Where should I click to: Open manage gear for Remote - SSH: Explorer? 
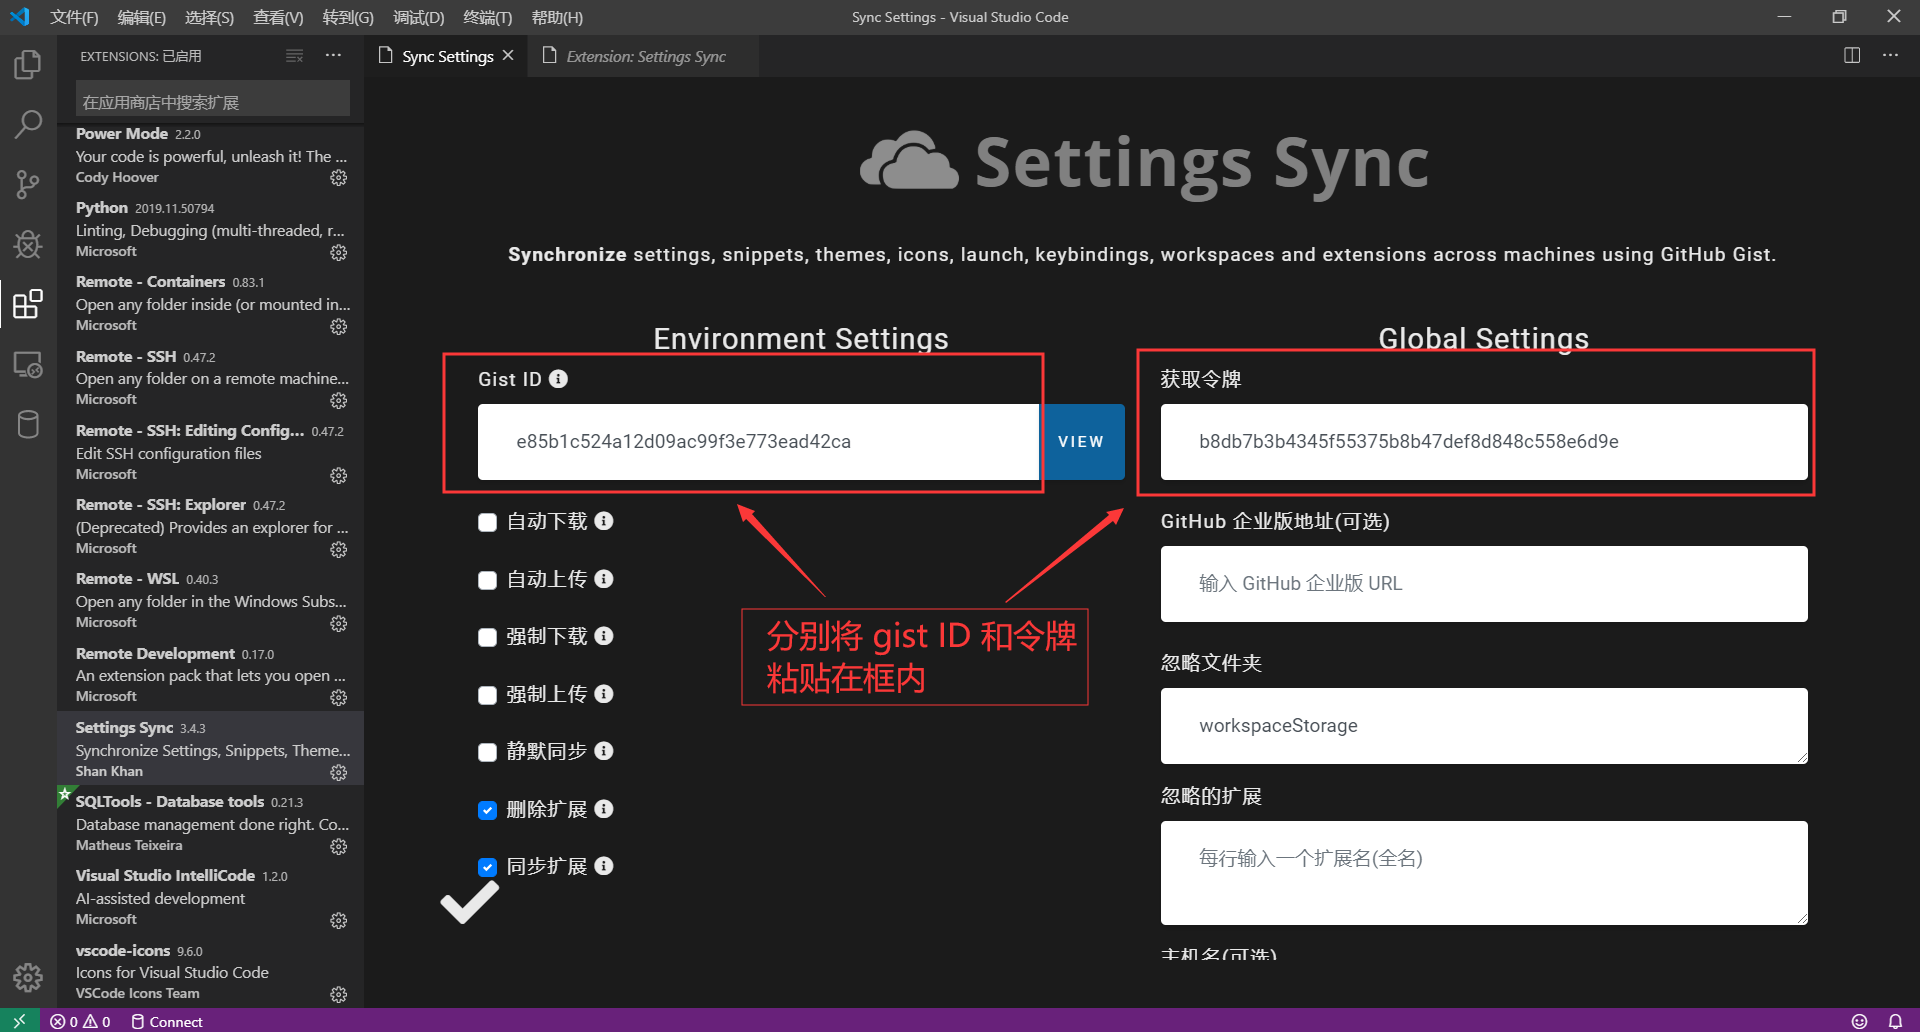tap(339, 550)
